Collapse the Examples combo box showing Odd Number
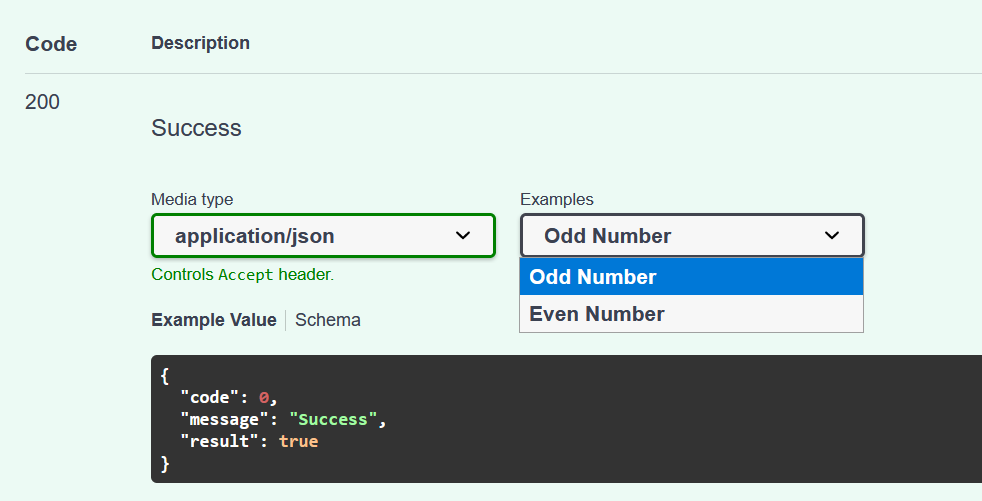 pos(691,236)
